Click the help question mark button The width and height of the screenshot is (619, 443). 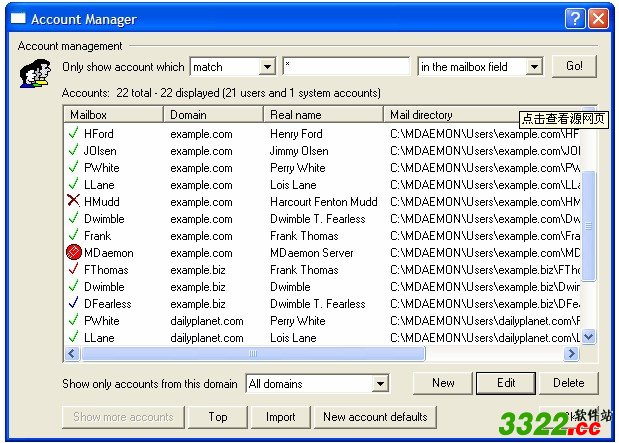(575, 19)
